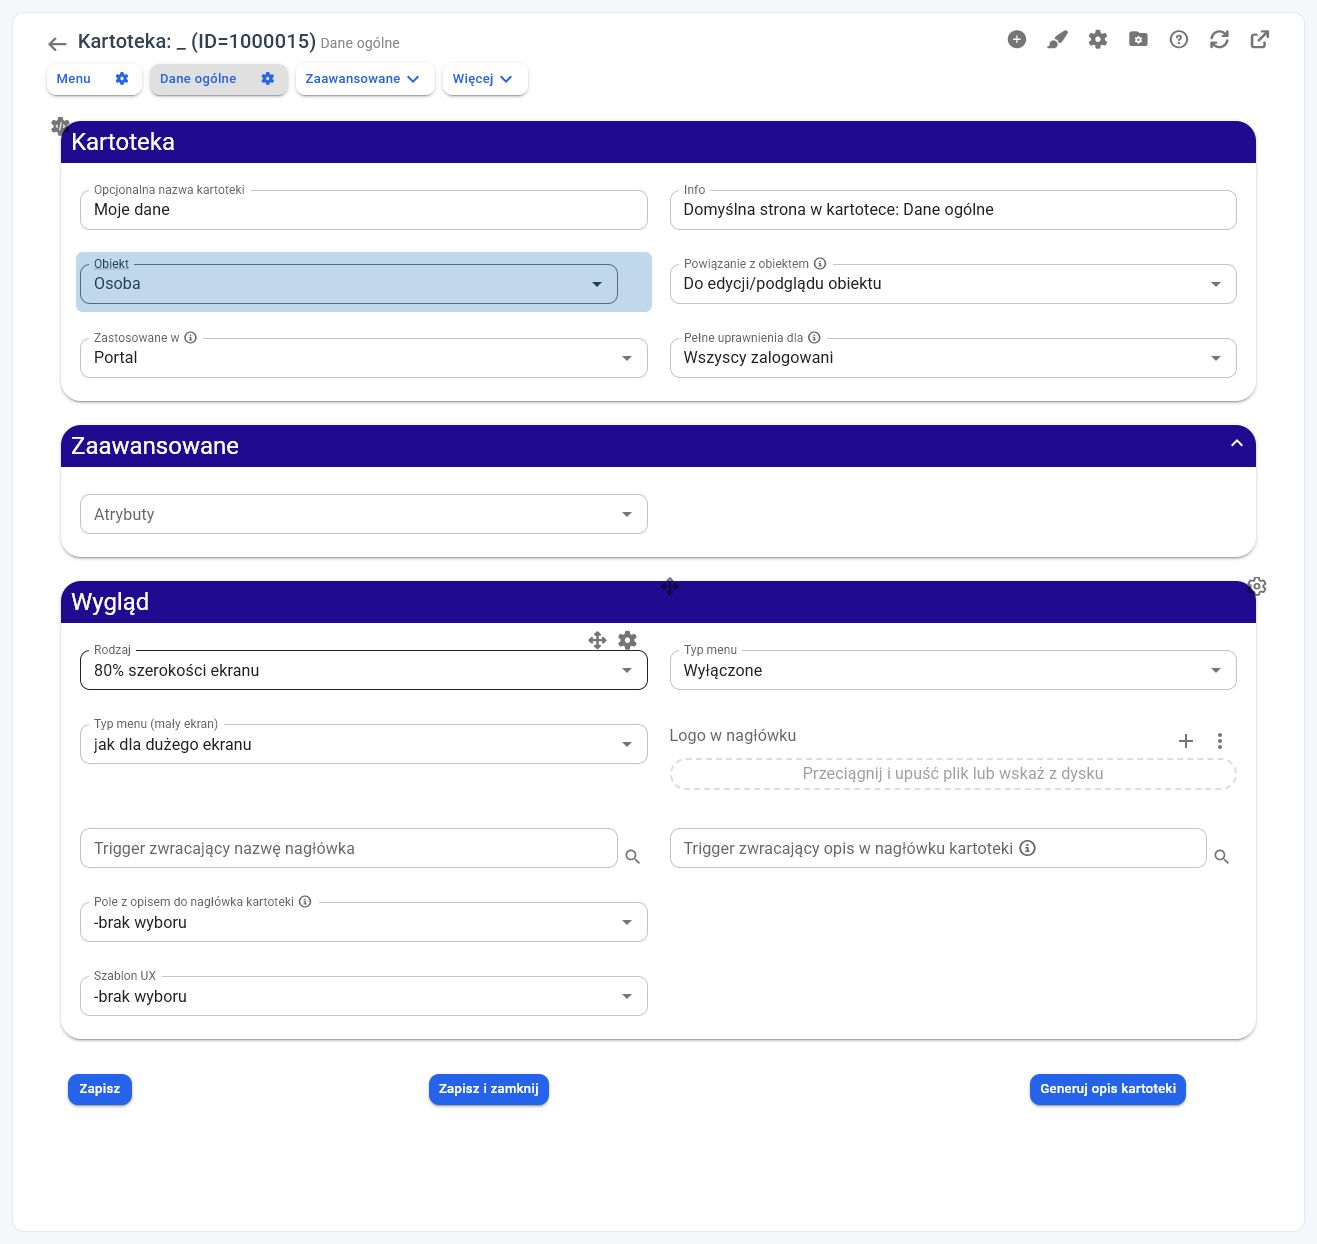Open the Typ menu (mały ekran) dropdown

pos(364,744)
